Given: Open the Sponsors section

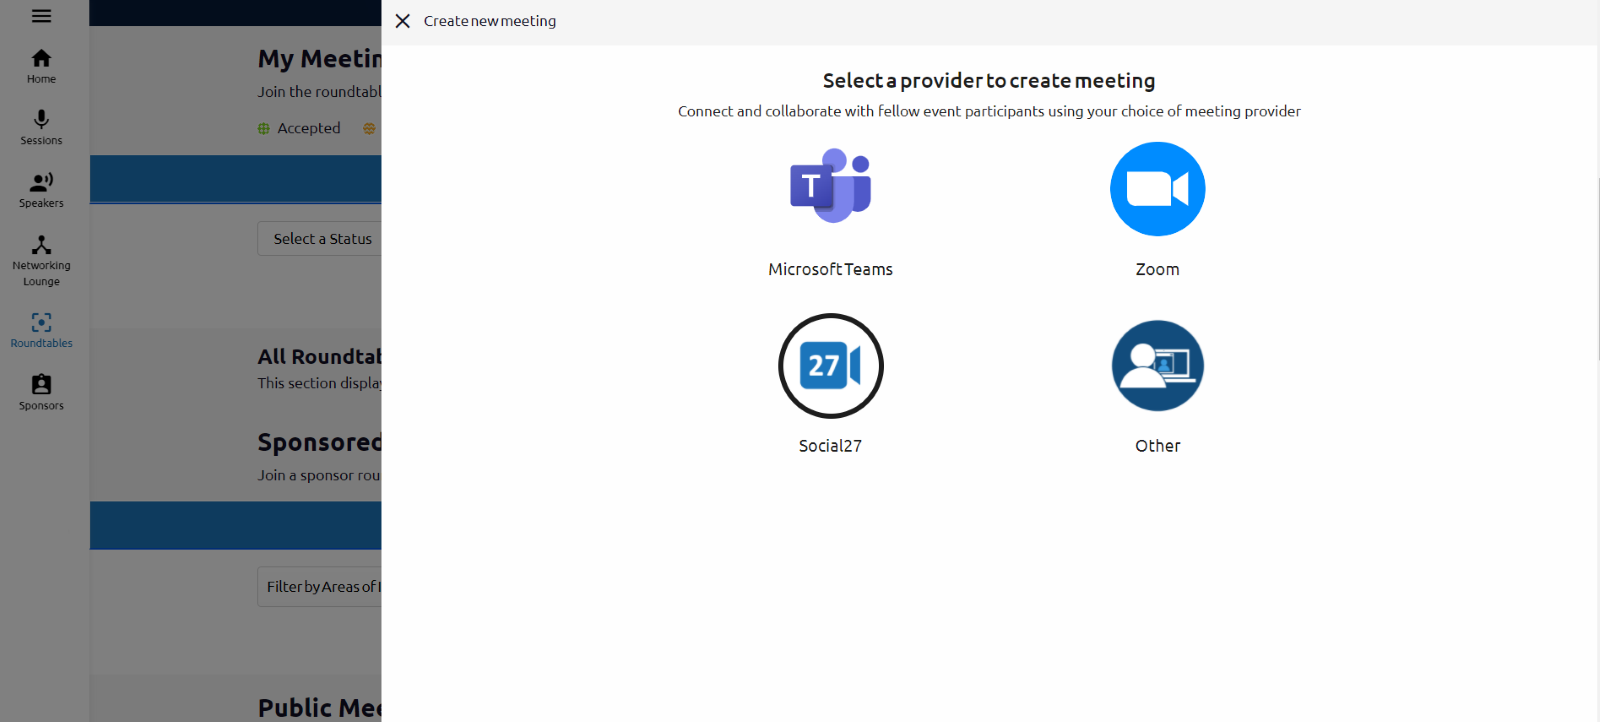Looking at the screenshot, I should [41, 392].
